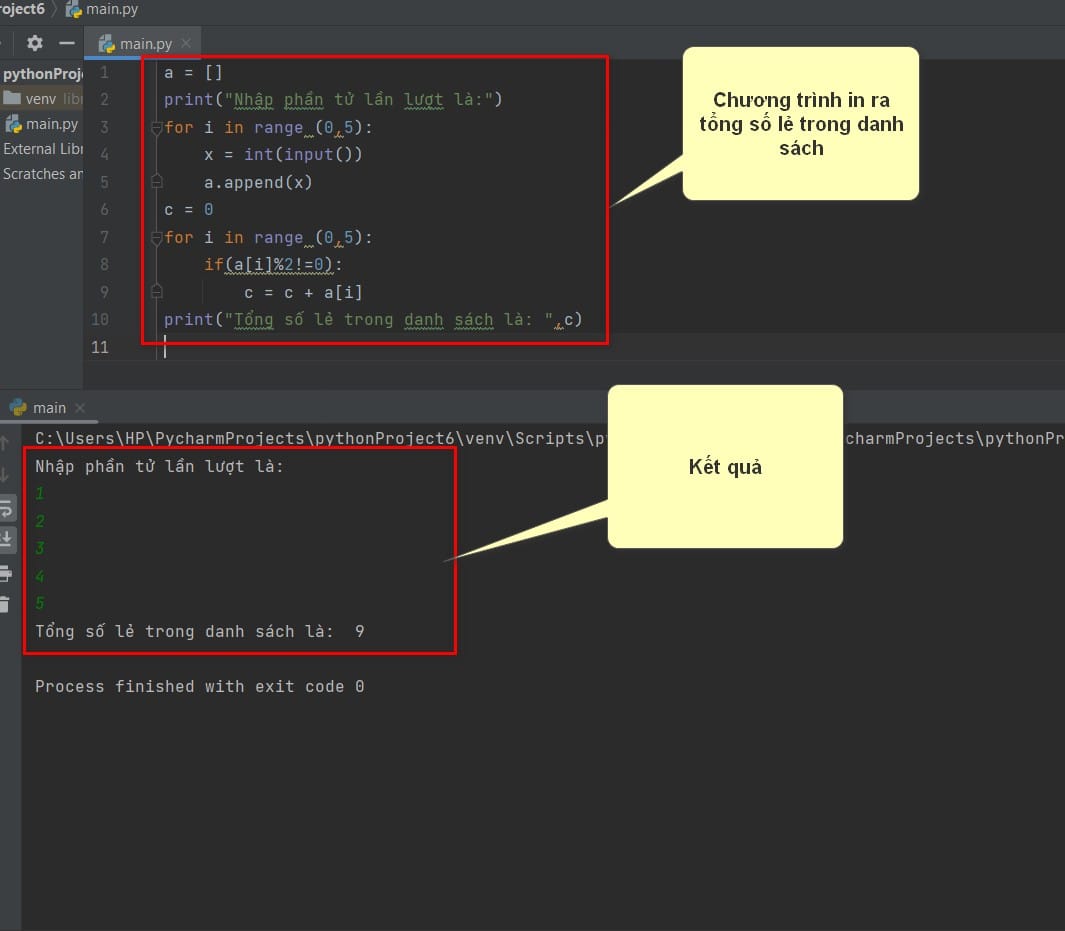Click code 'if(a[i]%2!=0):'
Screen dimensions: 1065x931
(x=273, y=265)
